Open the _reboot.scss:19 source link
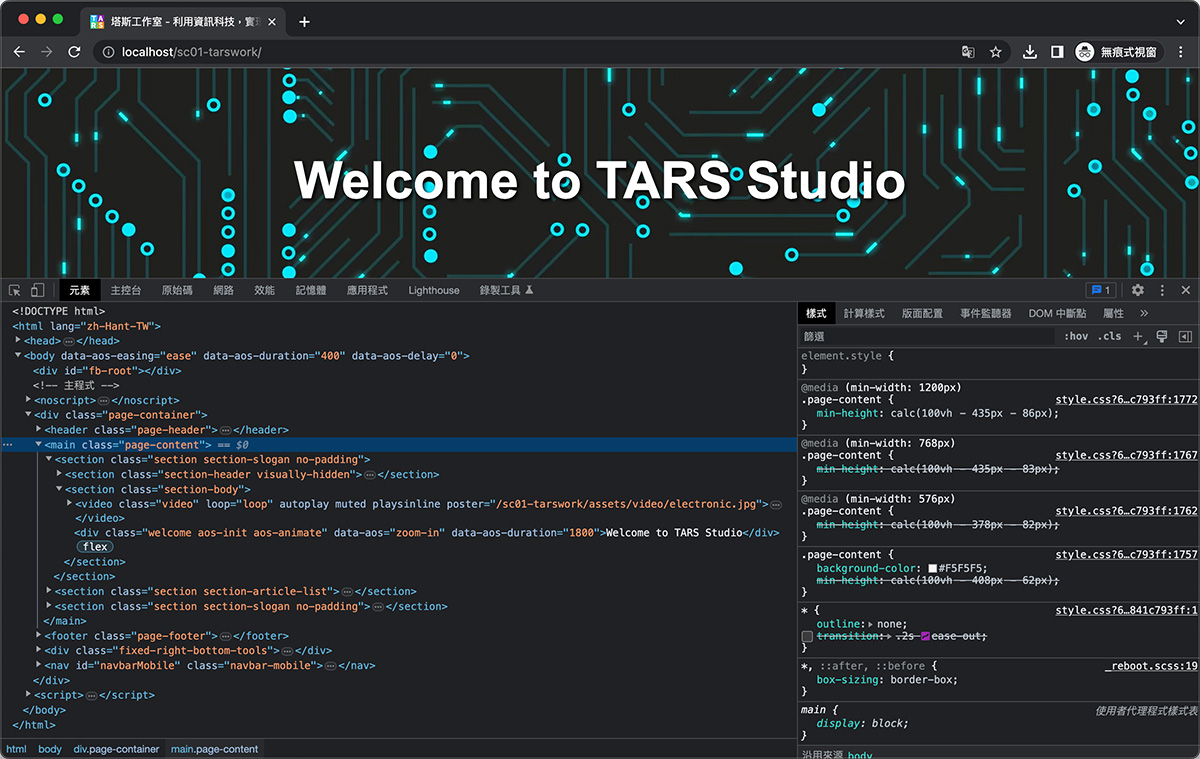 tap(1151, 666)
